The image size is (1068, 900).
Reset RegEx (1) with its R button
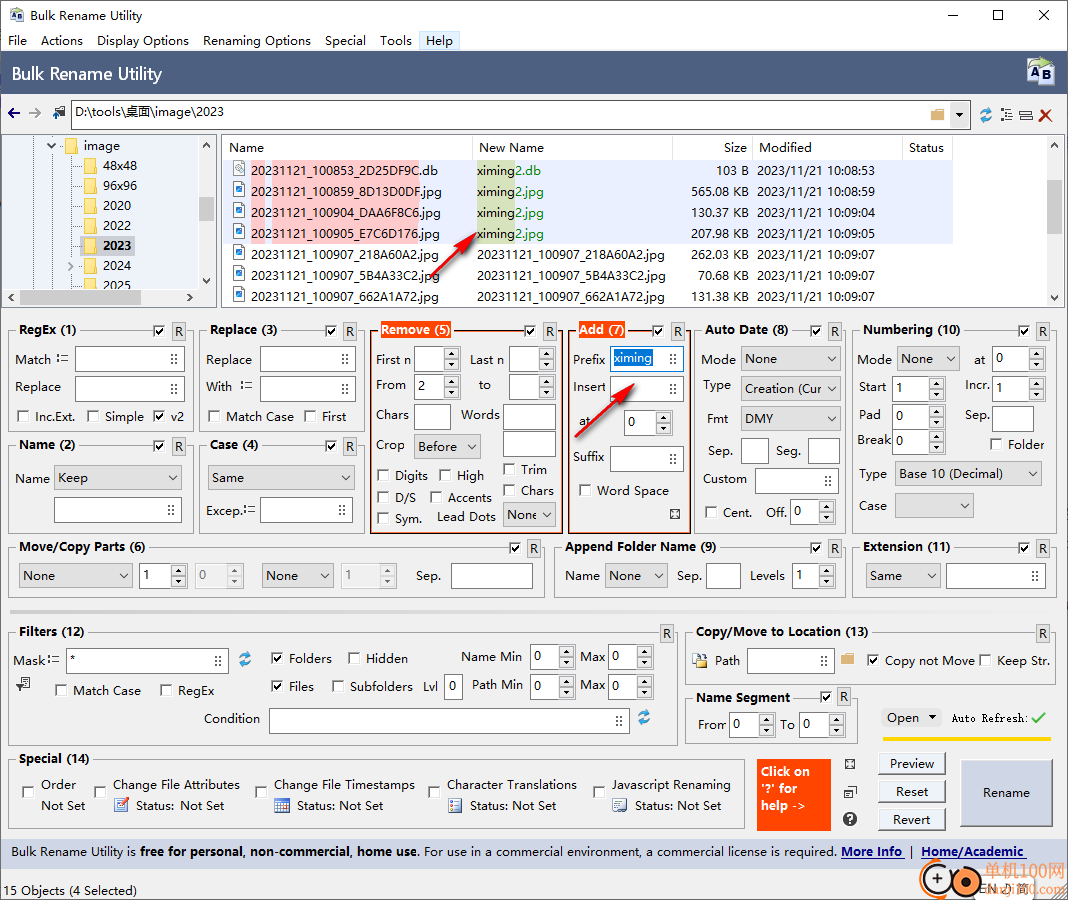click(178, 331)
